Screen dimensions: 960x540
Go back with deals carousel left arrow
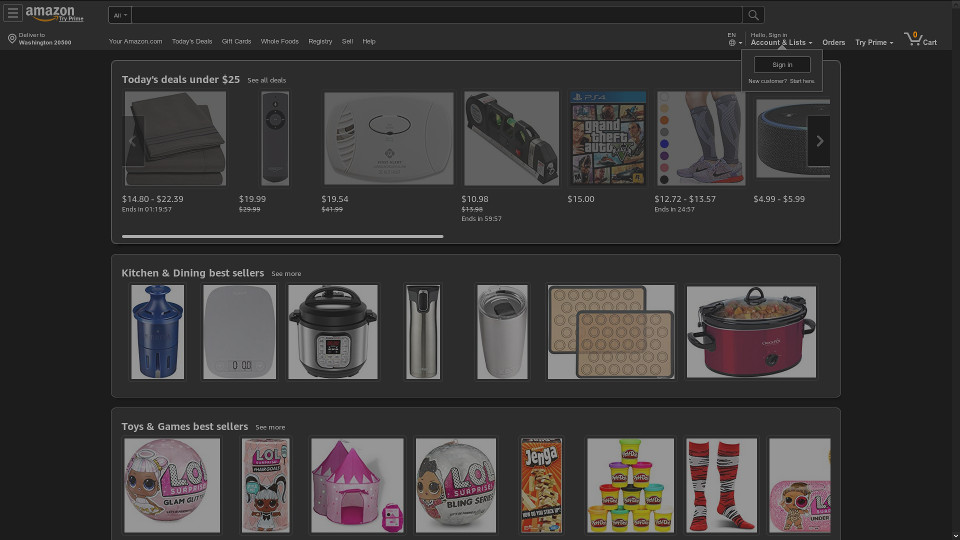point(133,141)
